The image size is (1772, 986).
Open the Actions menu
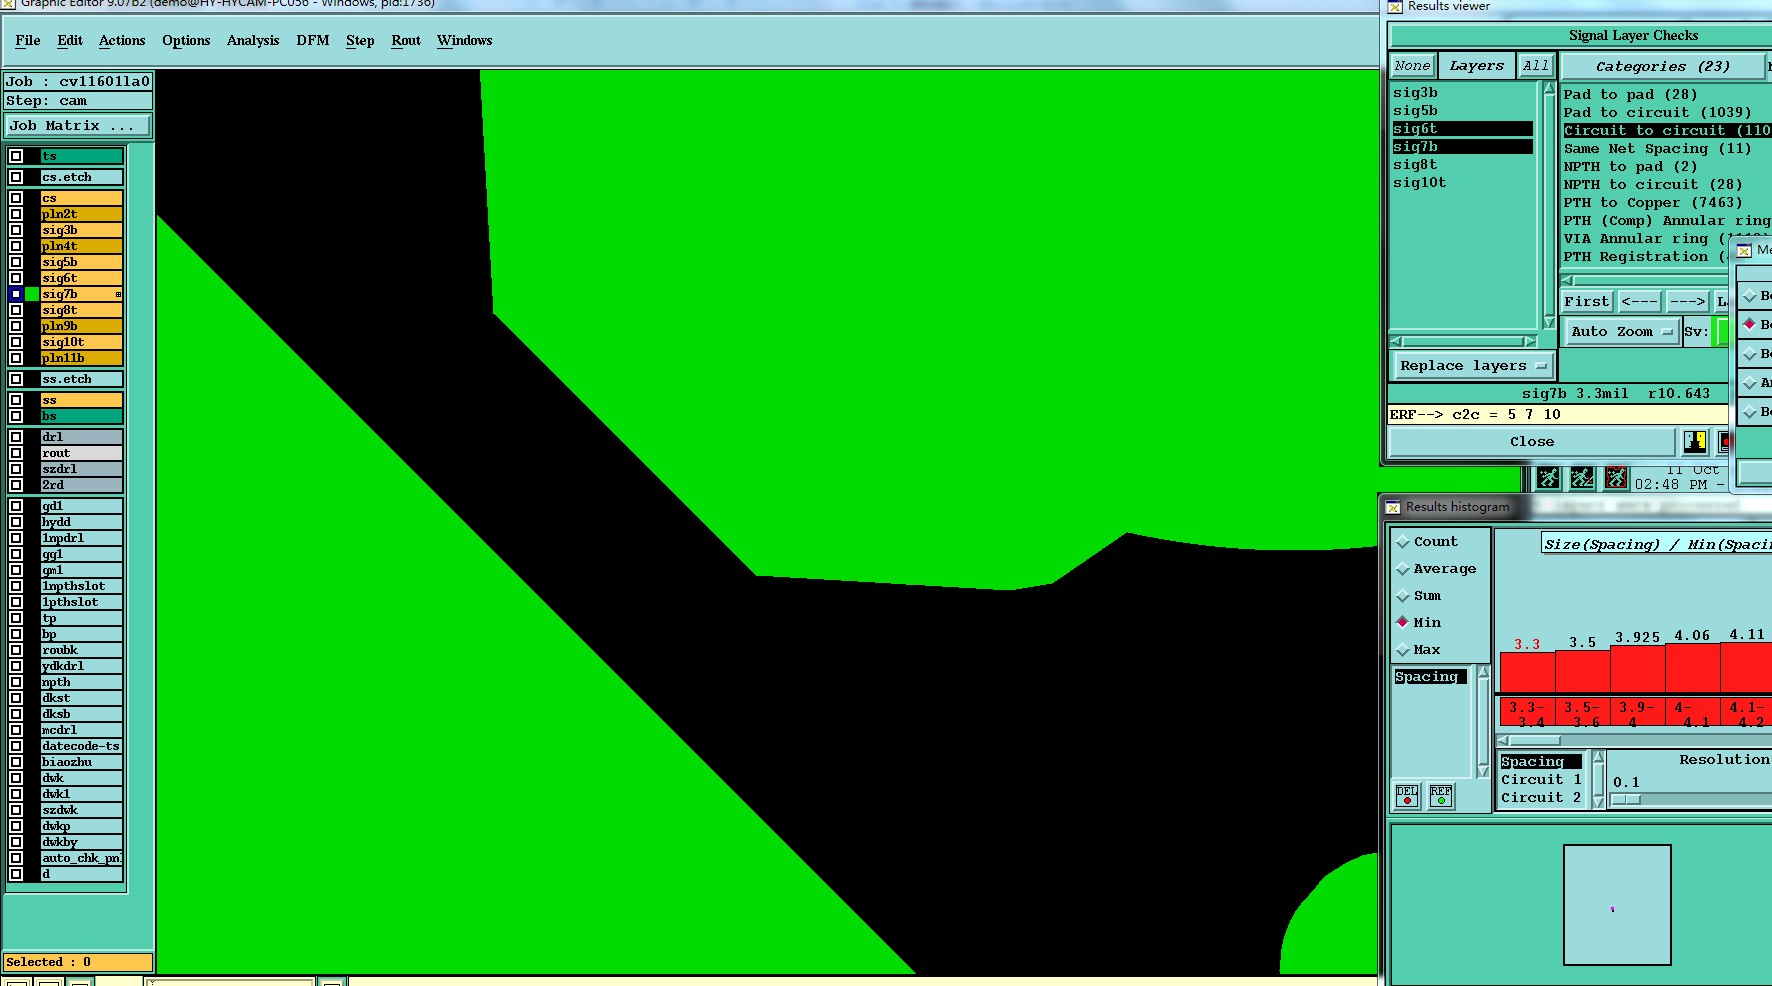pos(122,40)
